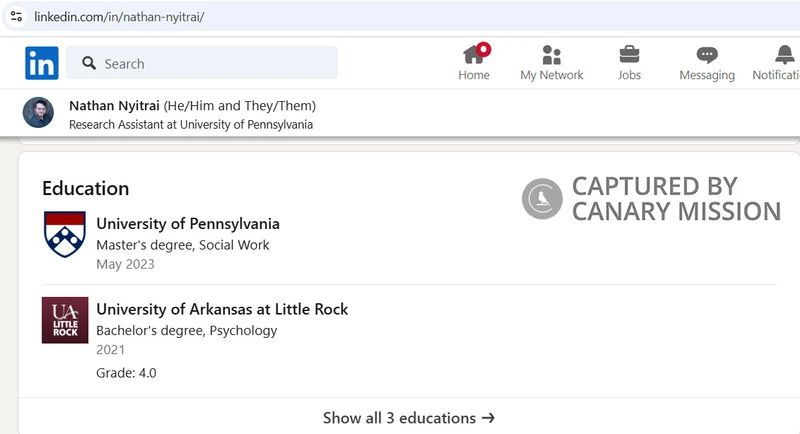Click the LinkedIn logo icon
Viewport: 800px width, 434px height.
pyautogui.click(x=42, y=63)
